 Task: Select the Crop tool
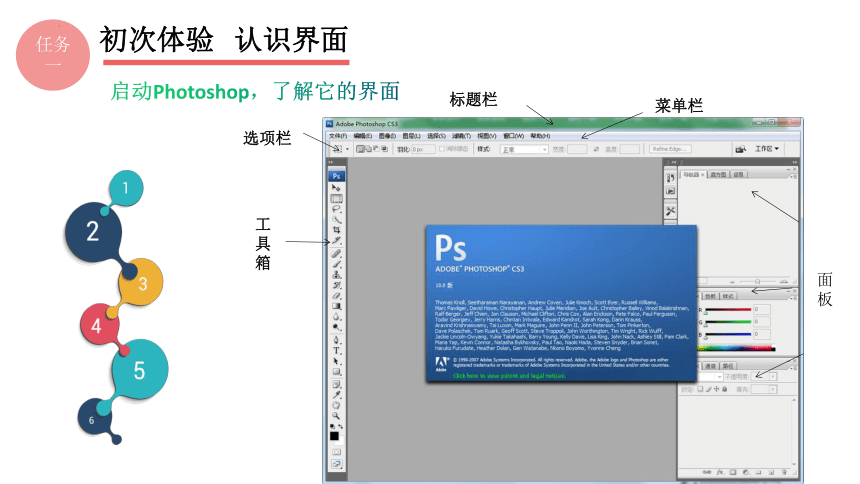[x=336, y=229]
